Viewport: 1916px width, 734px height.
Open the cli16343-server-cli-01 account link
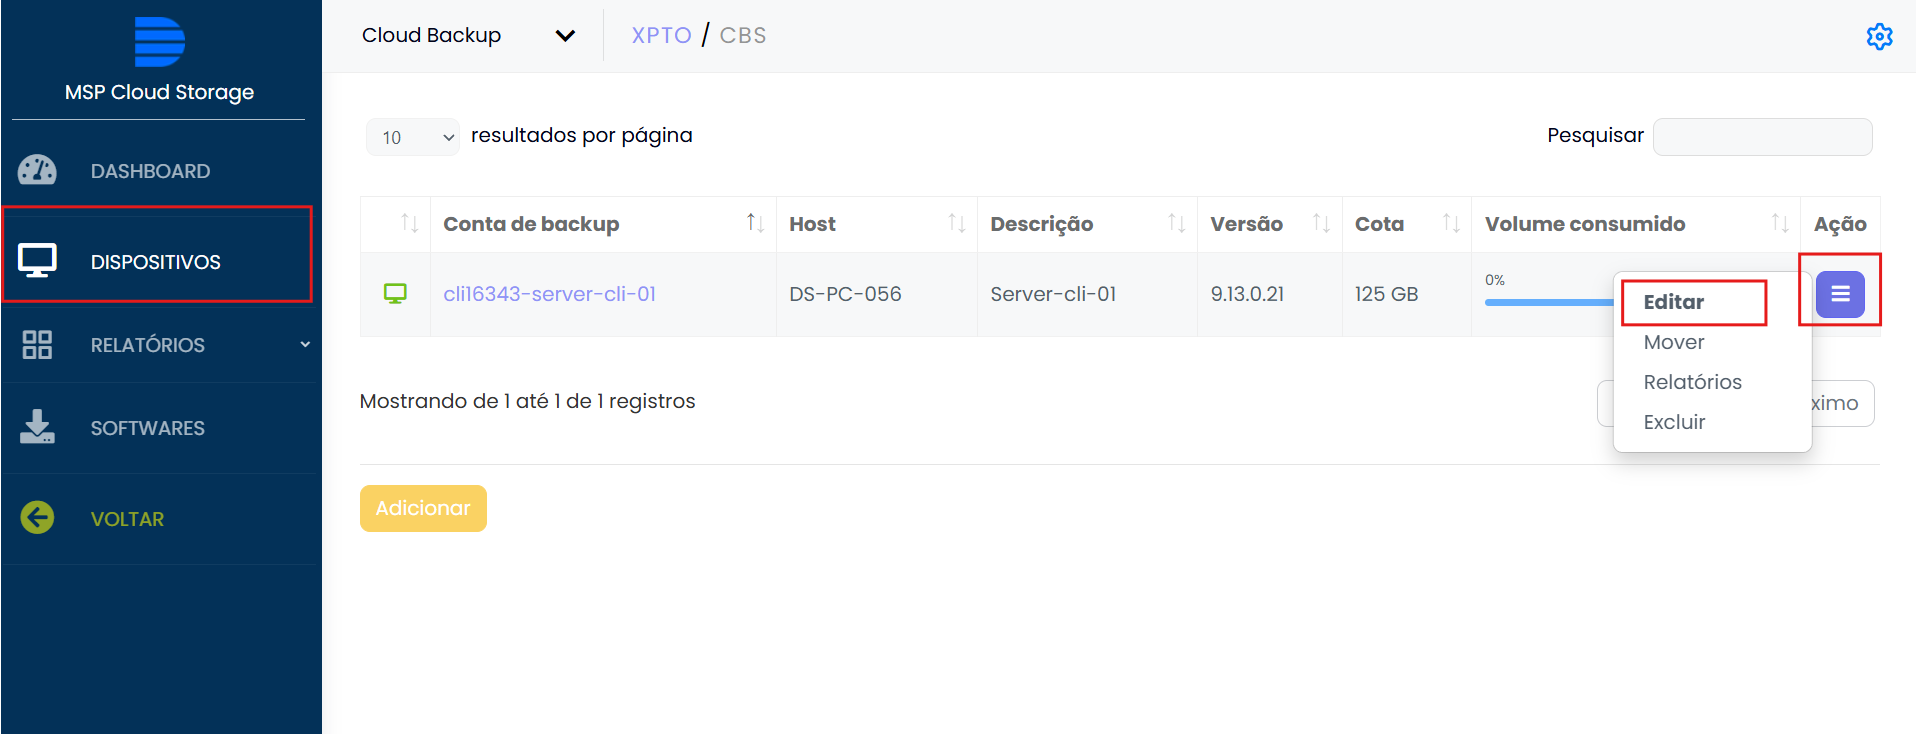[549, 294]
